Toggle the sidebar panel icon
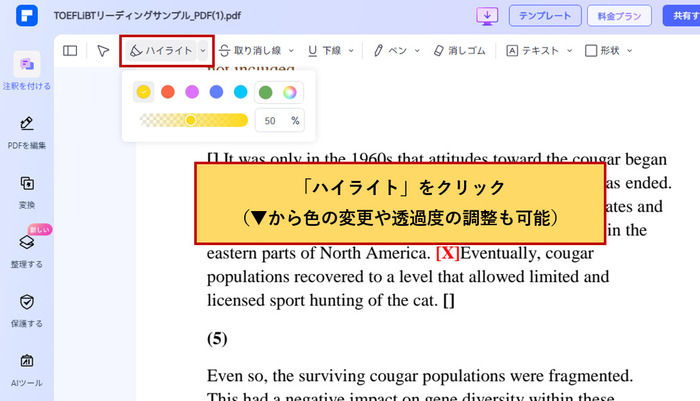Screen dimensions: 700x401 70,50
